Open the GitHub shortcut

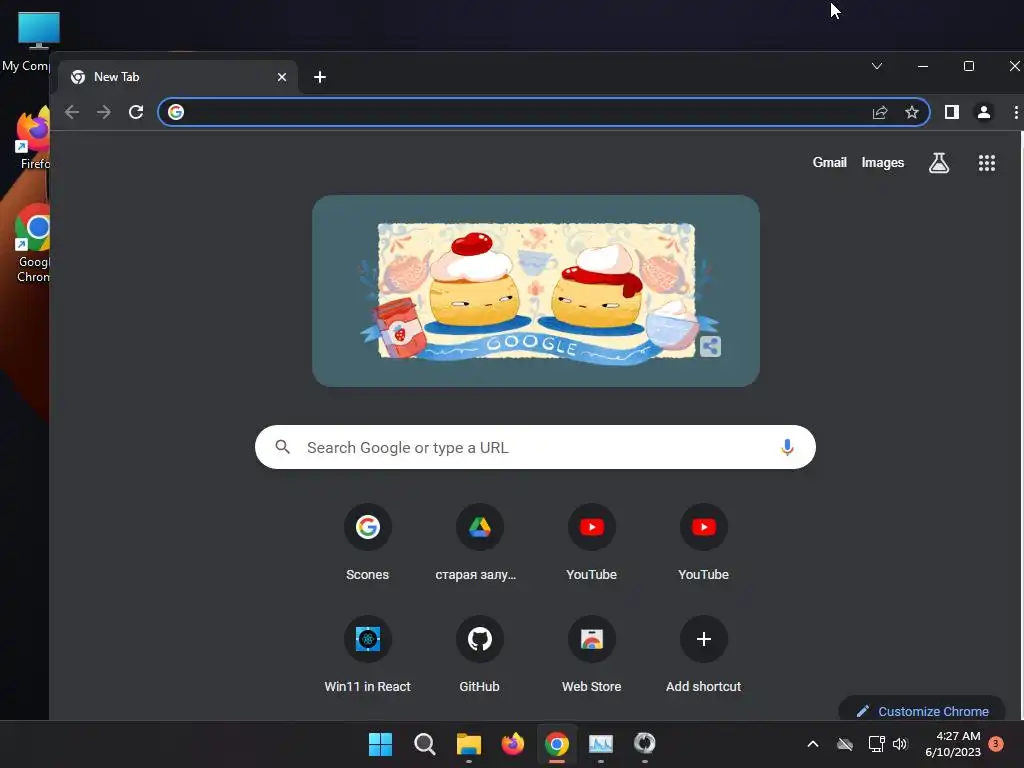[x=479, y=654]
